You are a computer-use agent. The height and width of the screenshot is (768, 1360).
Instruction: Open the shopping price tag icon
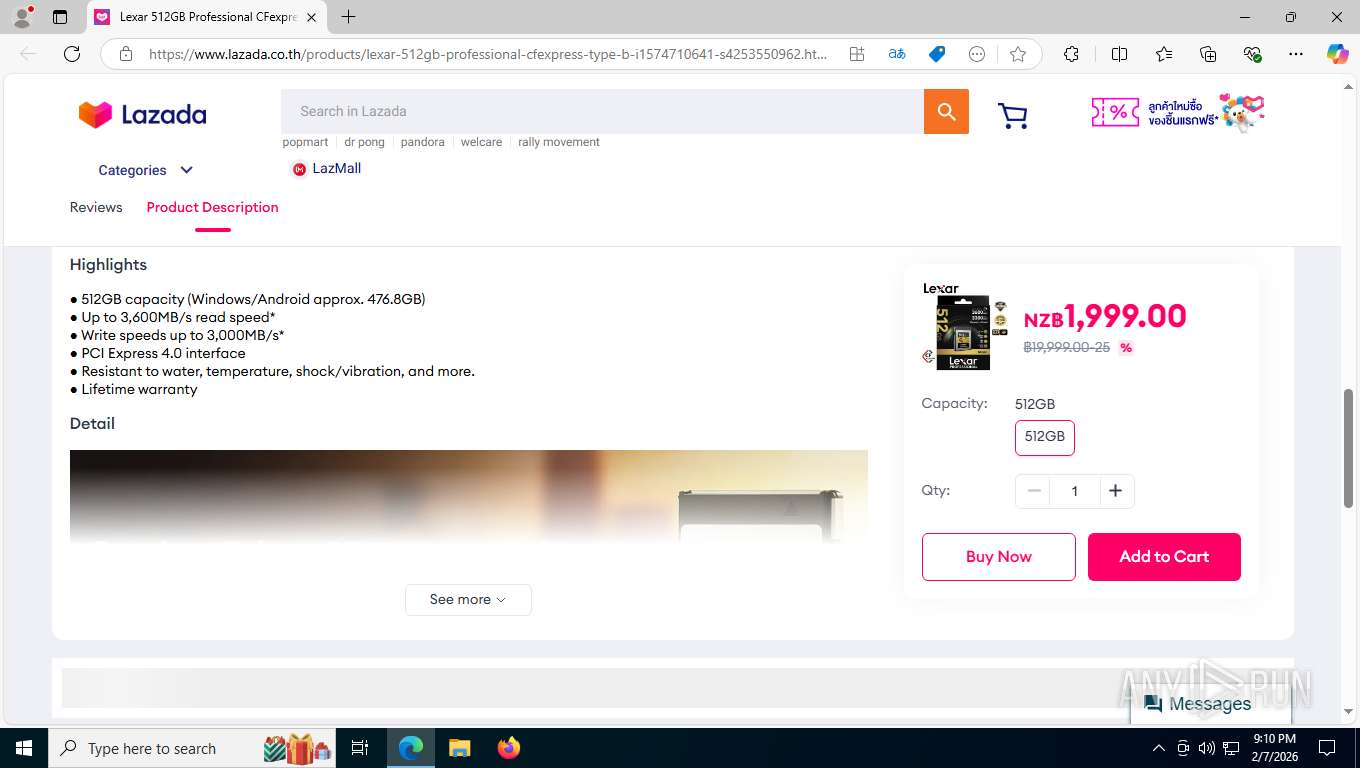pyautogui.click(x=937, y=54)
